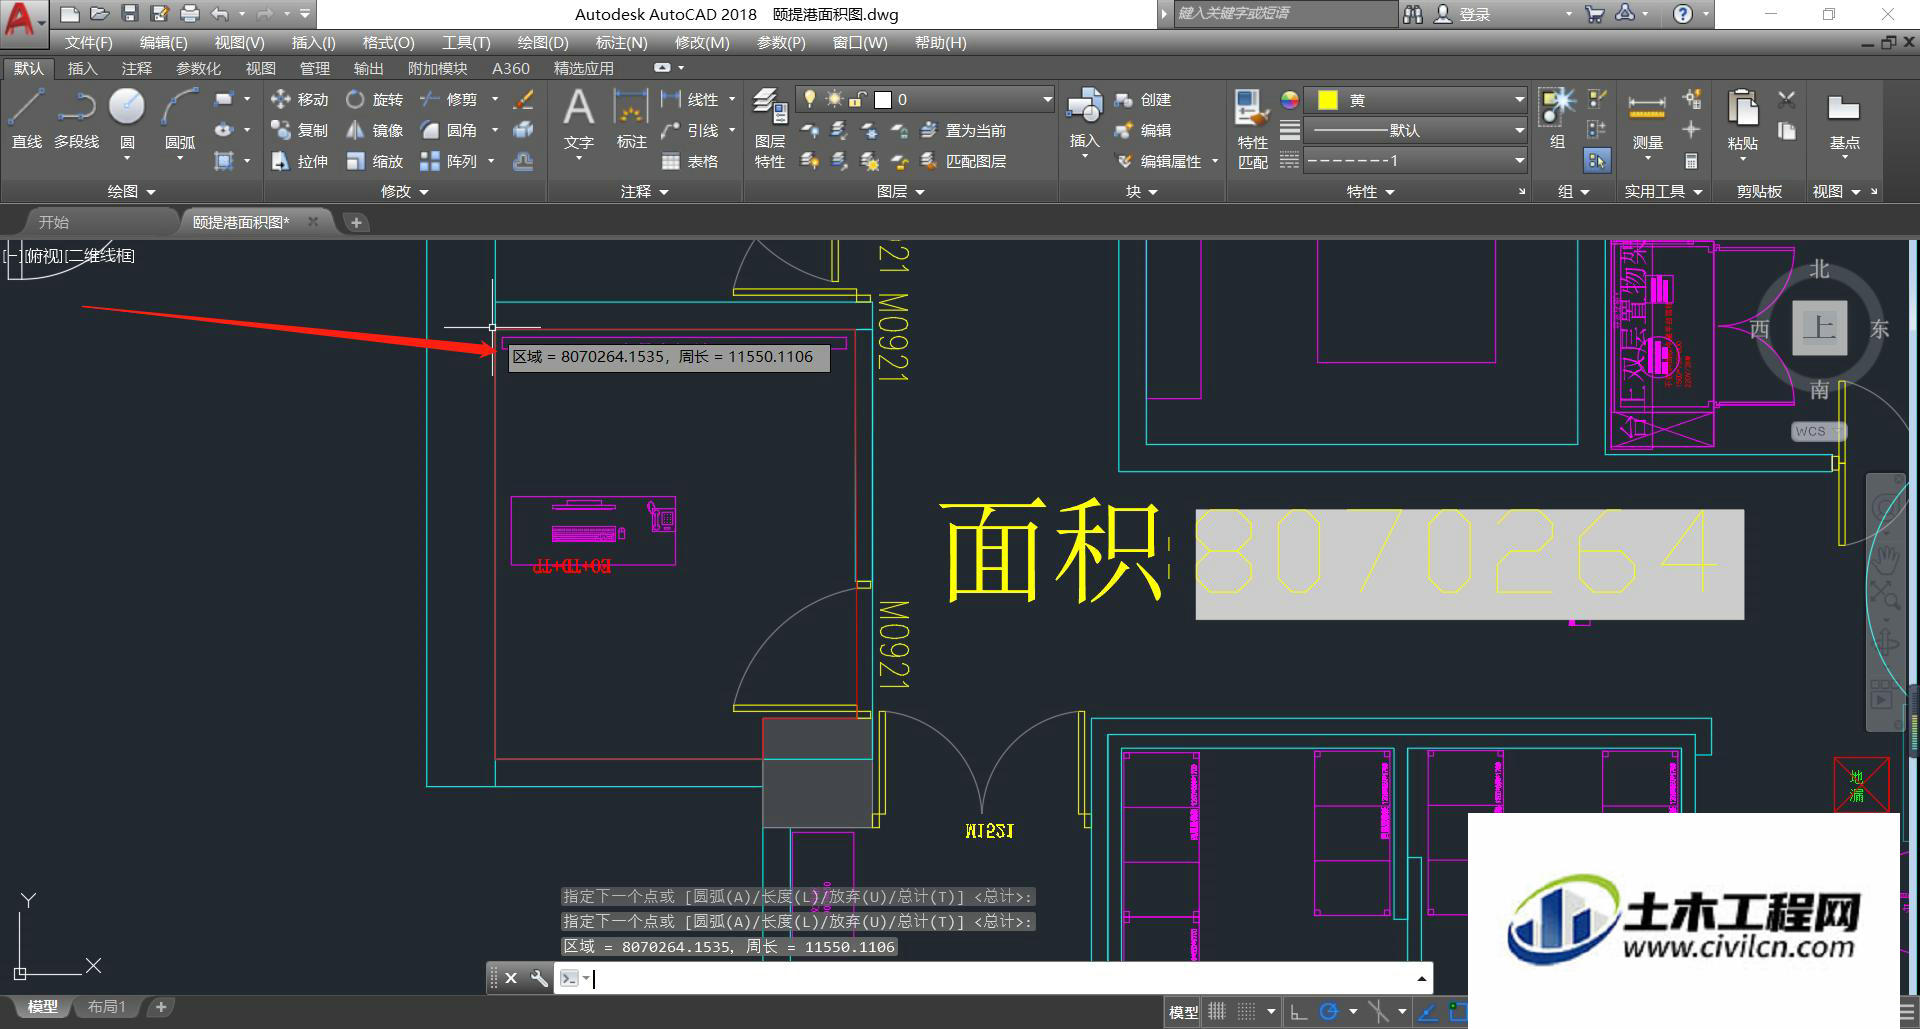1920x1029 pixels.
Task: Open the polar tracking angle dropdown arrow
Action: (1352, 1012)
